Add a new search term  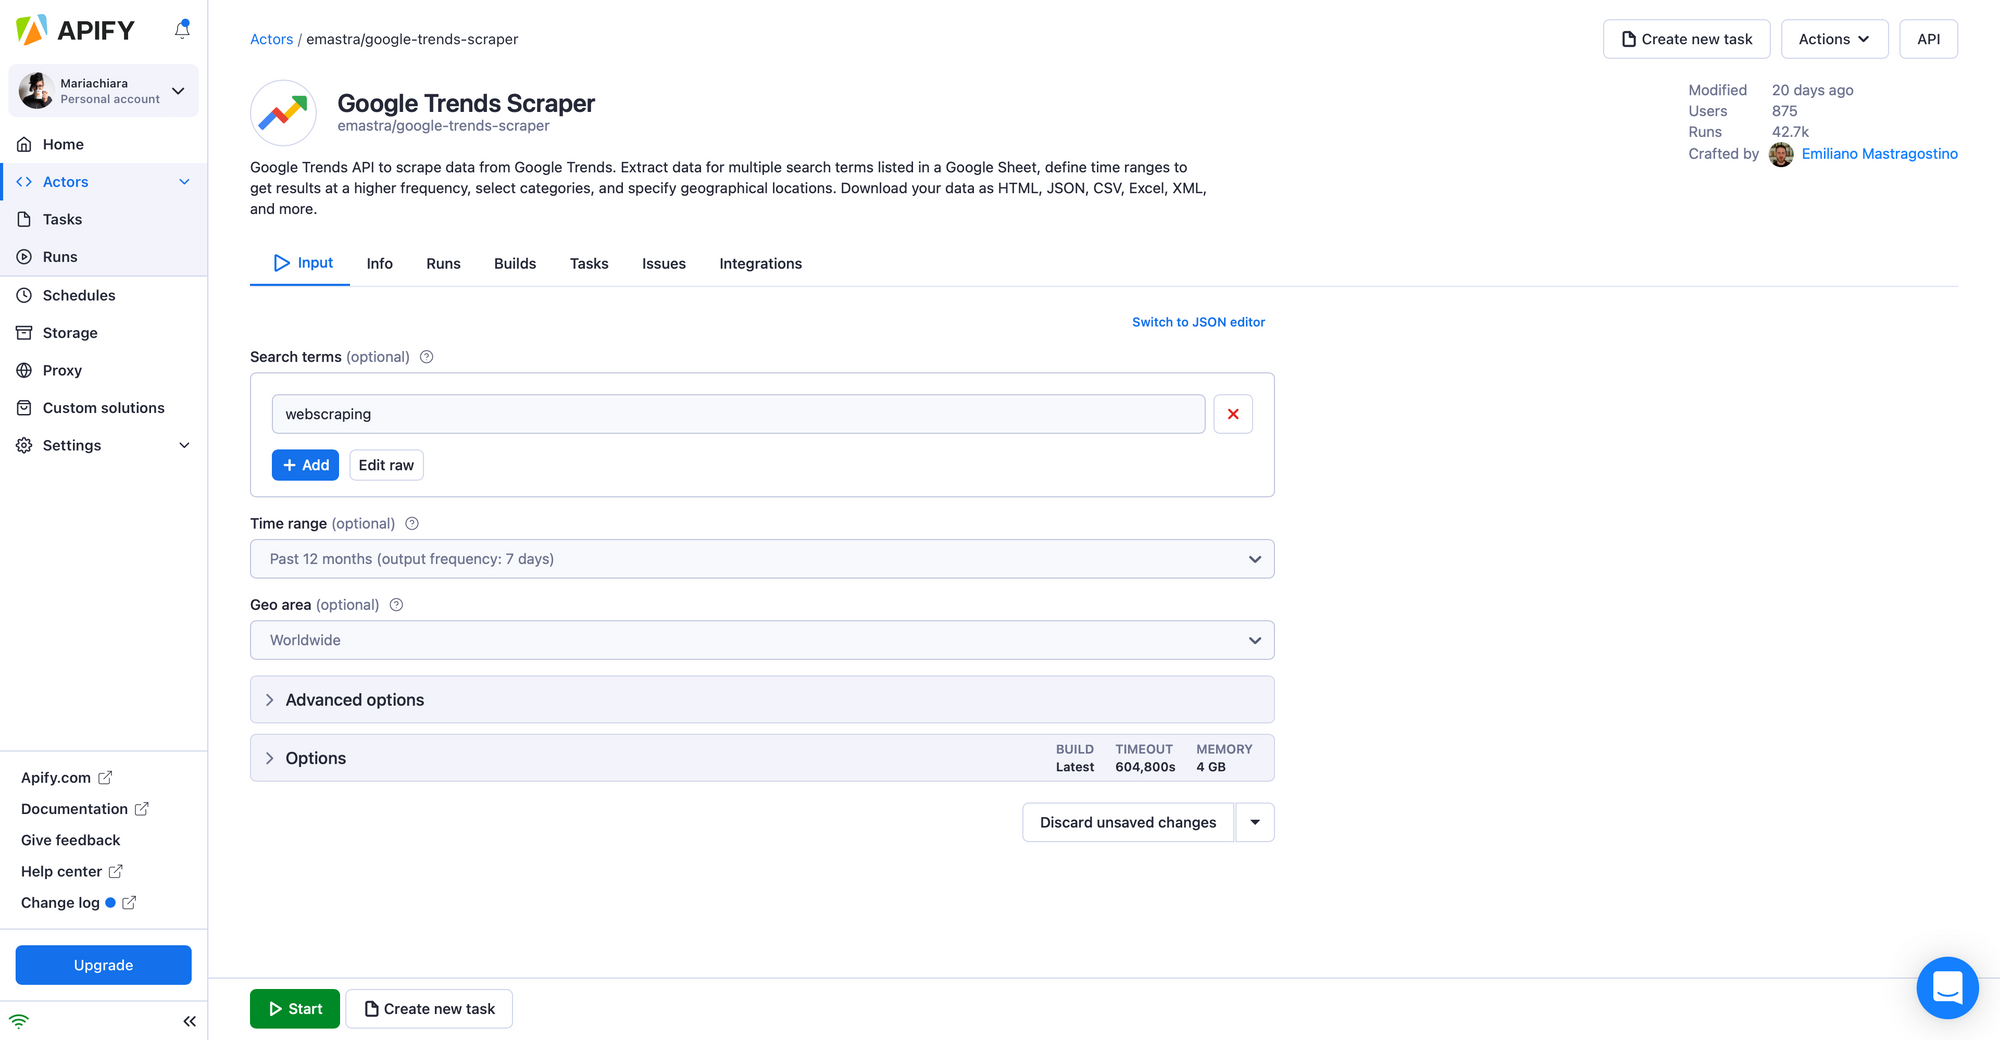point(305,465)
